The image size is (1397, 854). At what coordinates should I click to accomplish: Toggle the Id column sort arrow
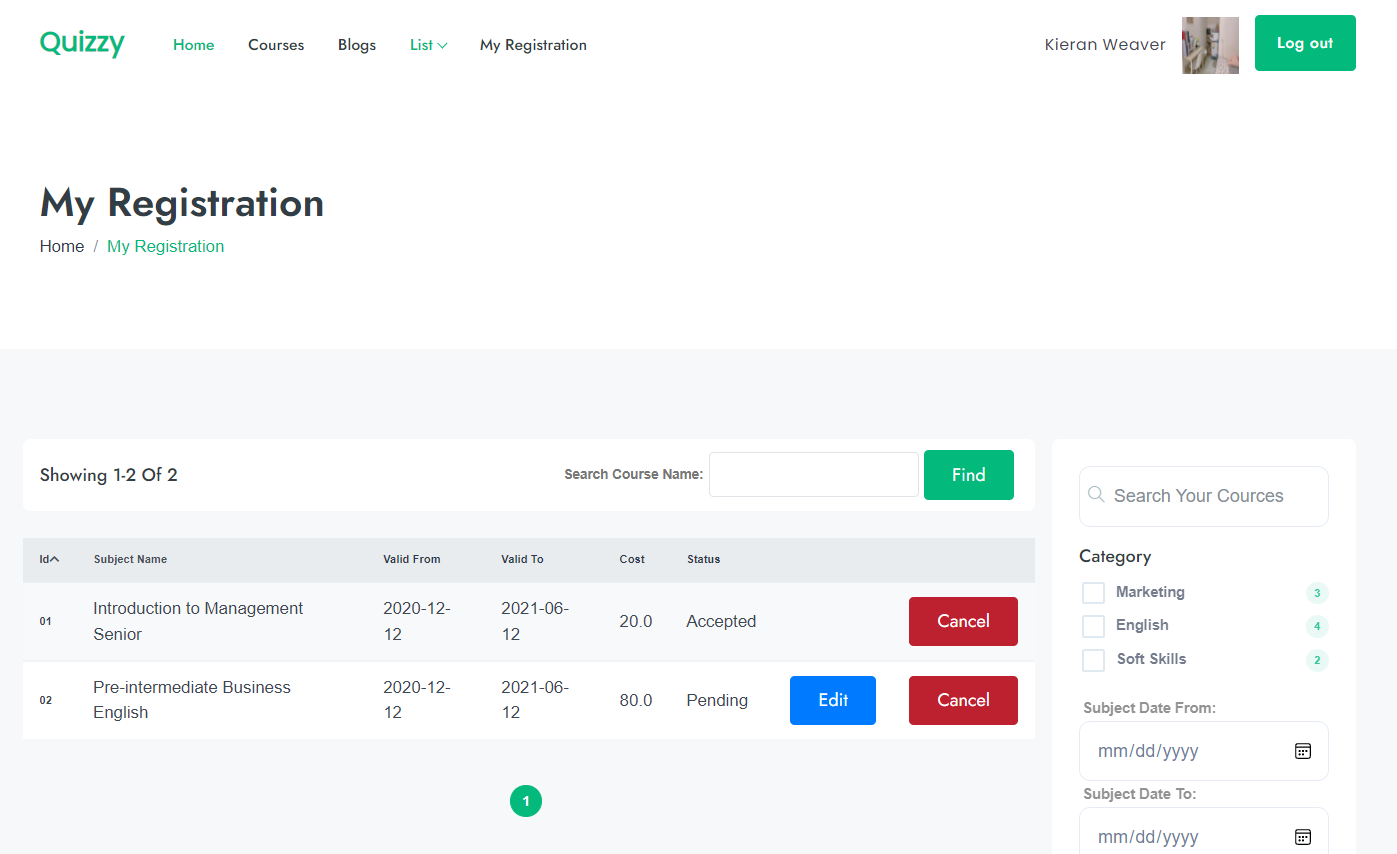(x=56, y=559)
